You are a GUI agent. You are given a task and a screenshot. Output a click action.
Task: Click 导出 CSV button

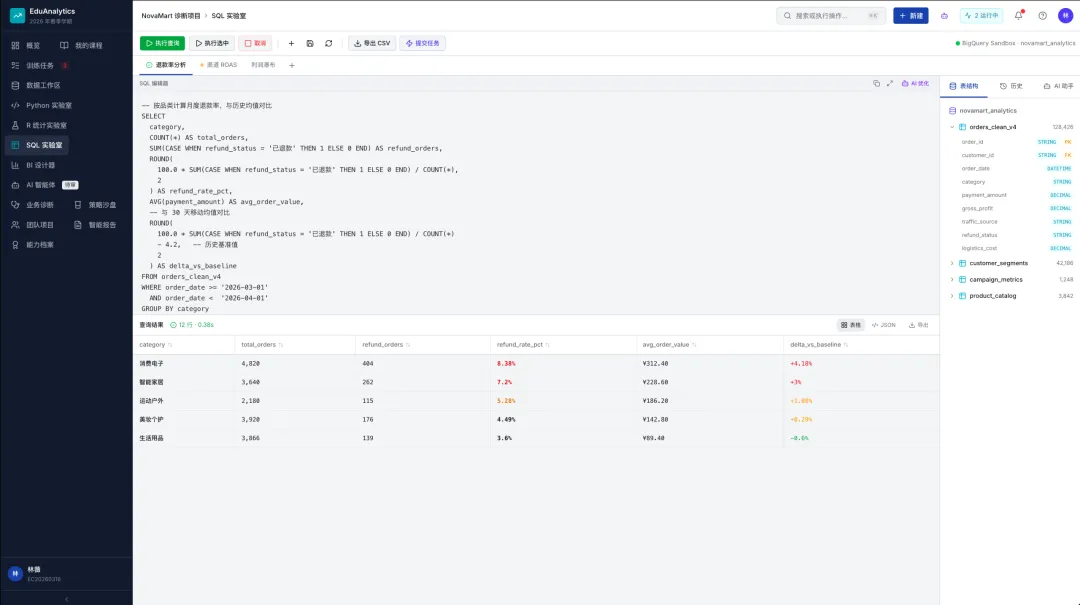point(372,43)
